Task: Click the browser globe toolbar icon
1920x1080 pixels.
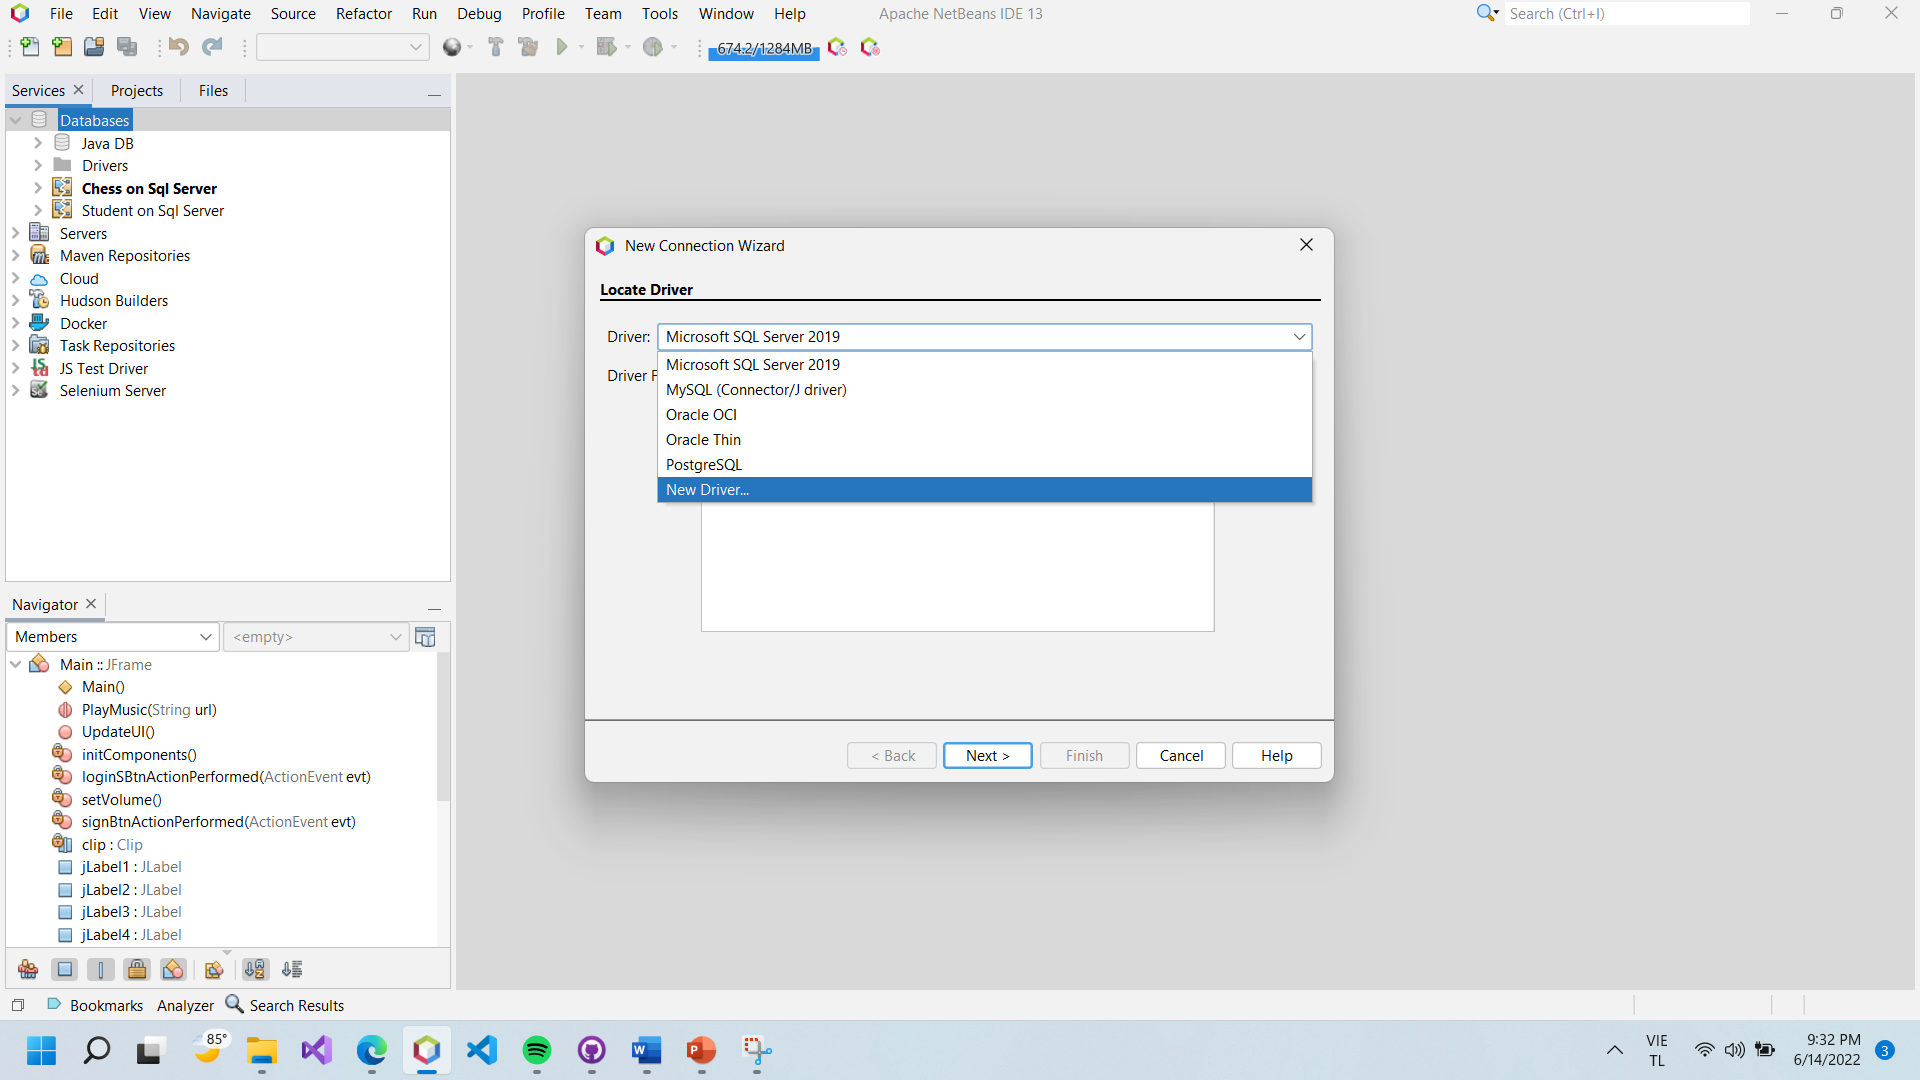Action: (452, 47)
